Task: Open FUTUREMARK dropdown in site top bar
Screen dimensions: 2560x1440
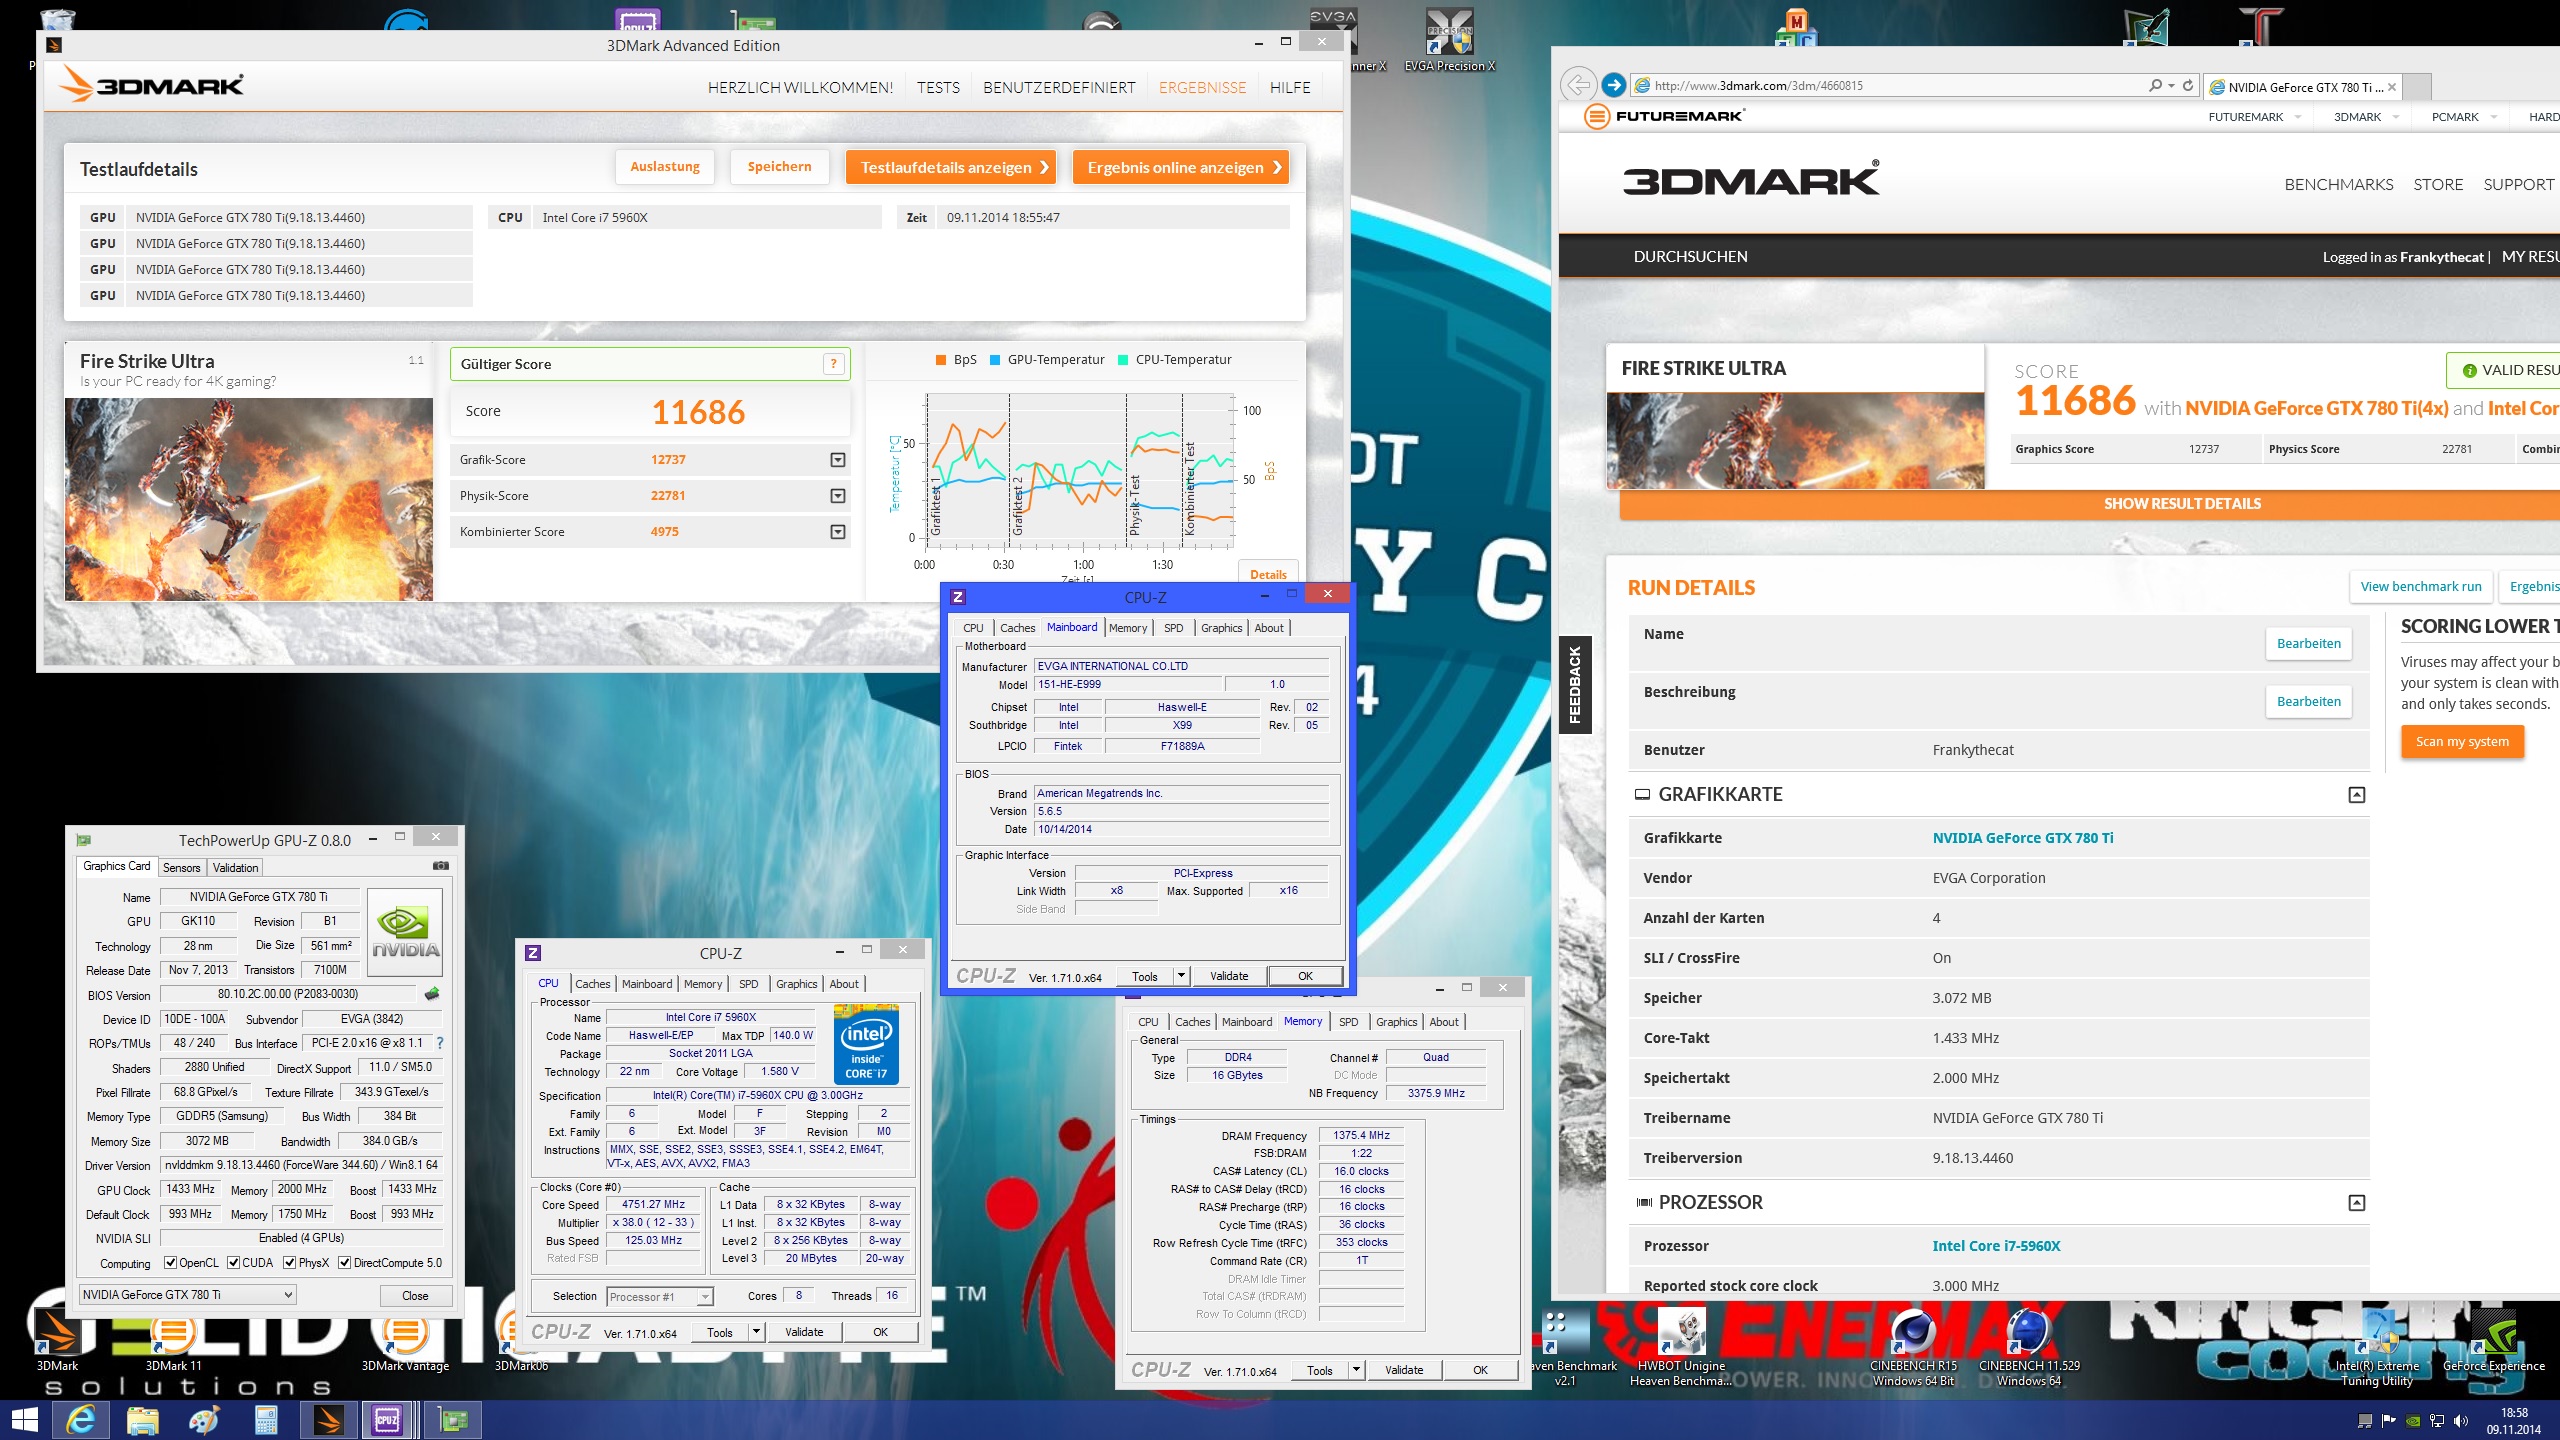Action: pos(2297,117)
